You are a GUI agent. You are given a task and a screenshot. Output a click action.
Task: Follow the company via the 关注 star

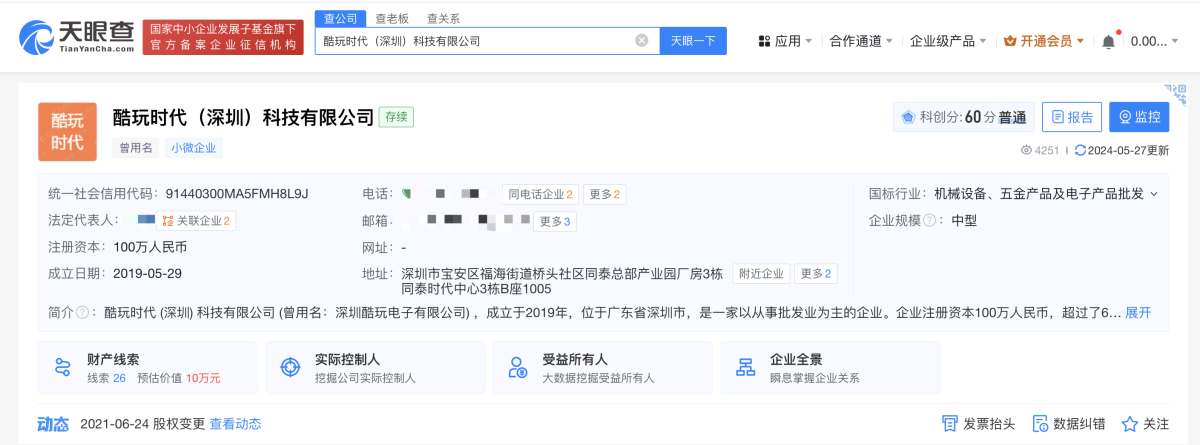(1145, 424)
